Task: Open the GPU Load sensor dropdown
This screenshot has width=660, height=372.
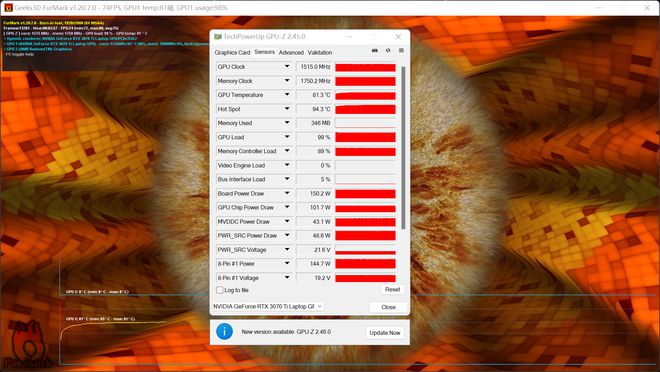Action: [287, 137]
